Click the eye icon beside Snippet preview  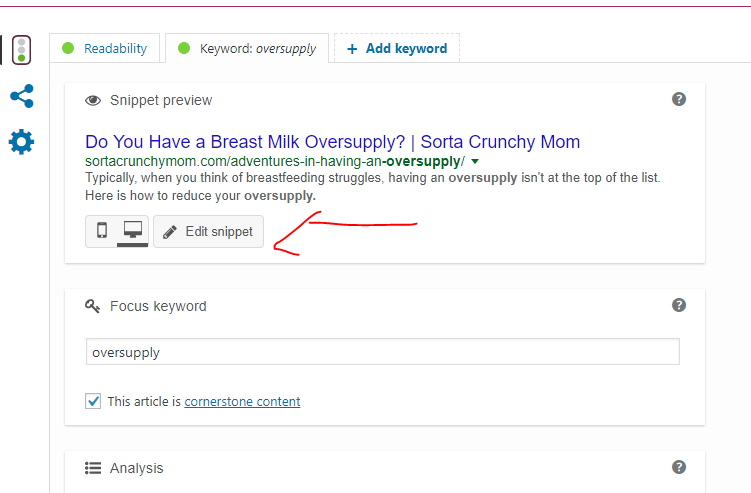[x=93, y=101]
